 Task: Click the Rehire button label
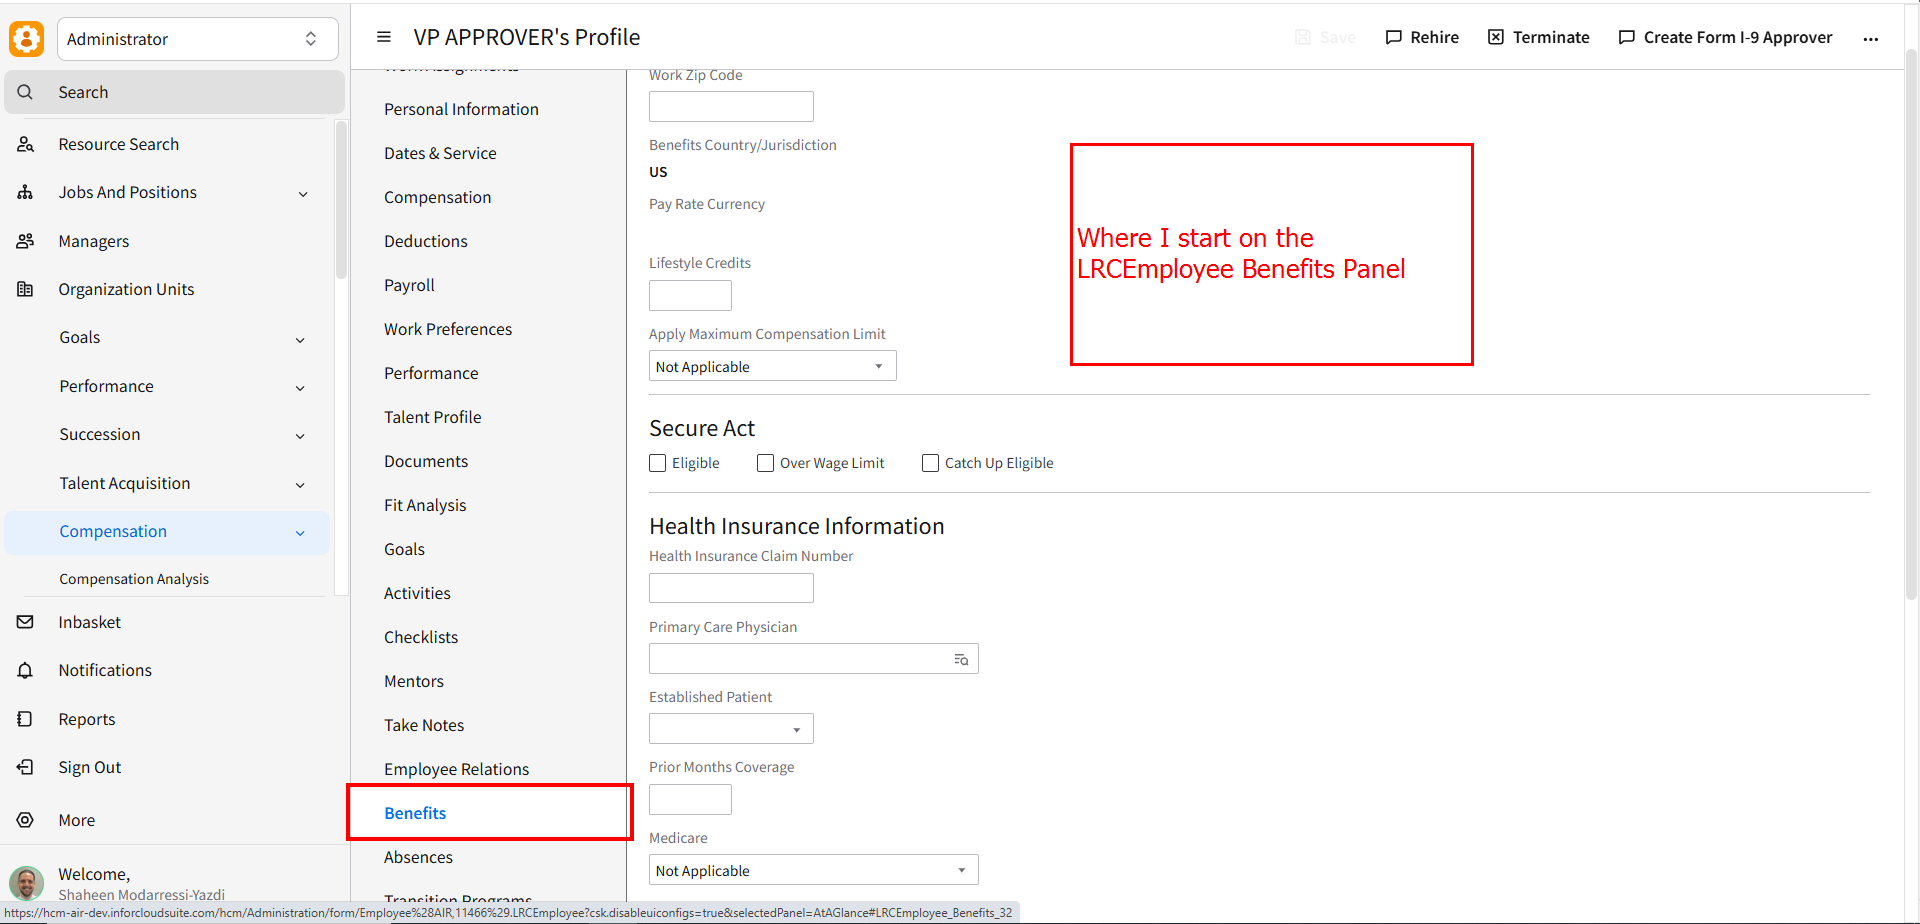coord(1434,37)
